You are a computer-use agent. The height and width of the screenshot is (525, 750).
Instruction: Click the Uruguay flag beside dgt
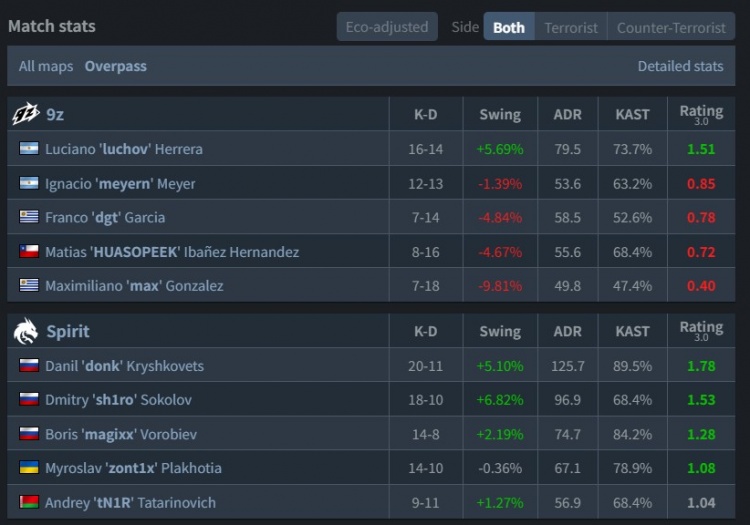[29, 217]
